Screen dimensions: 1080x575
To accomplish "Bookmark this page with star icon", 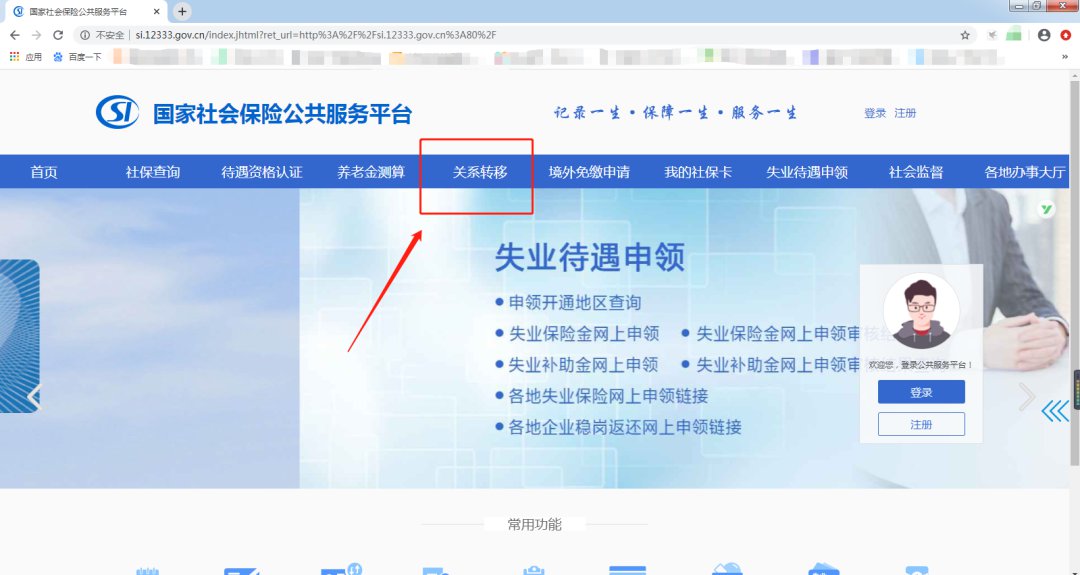I will (x=965, y=35).
